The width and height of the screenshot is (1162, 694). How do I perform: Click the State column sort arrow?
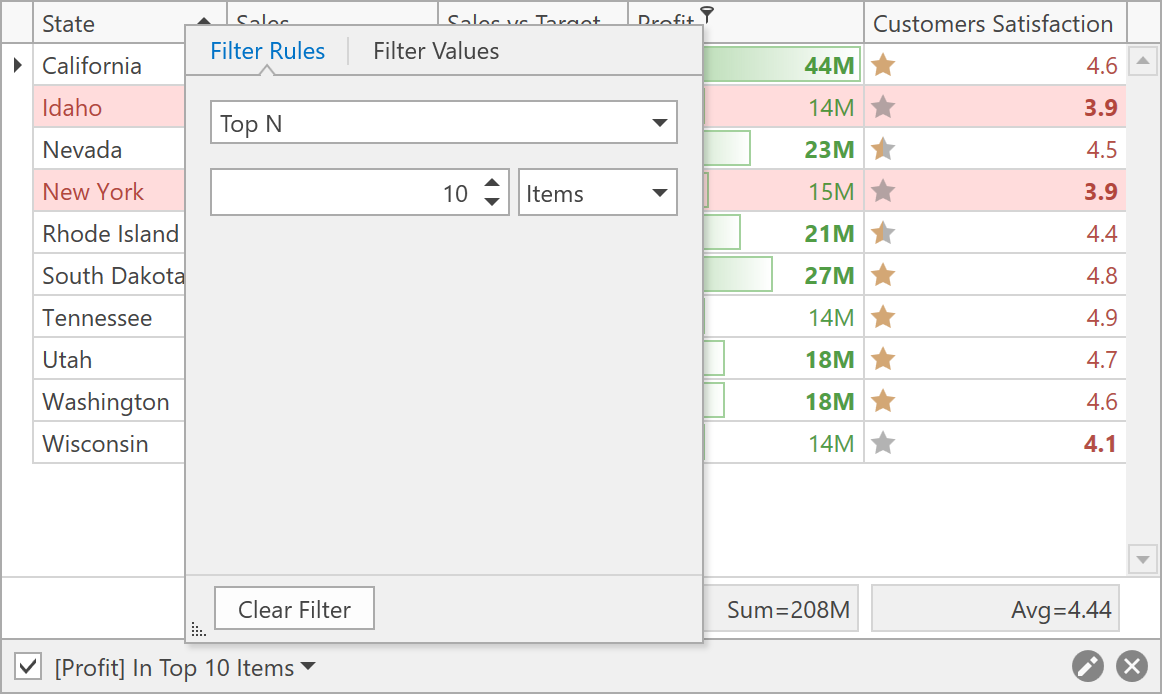(x=204, y=22)
